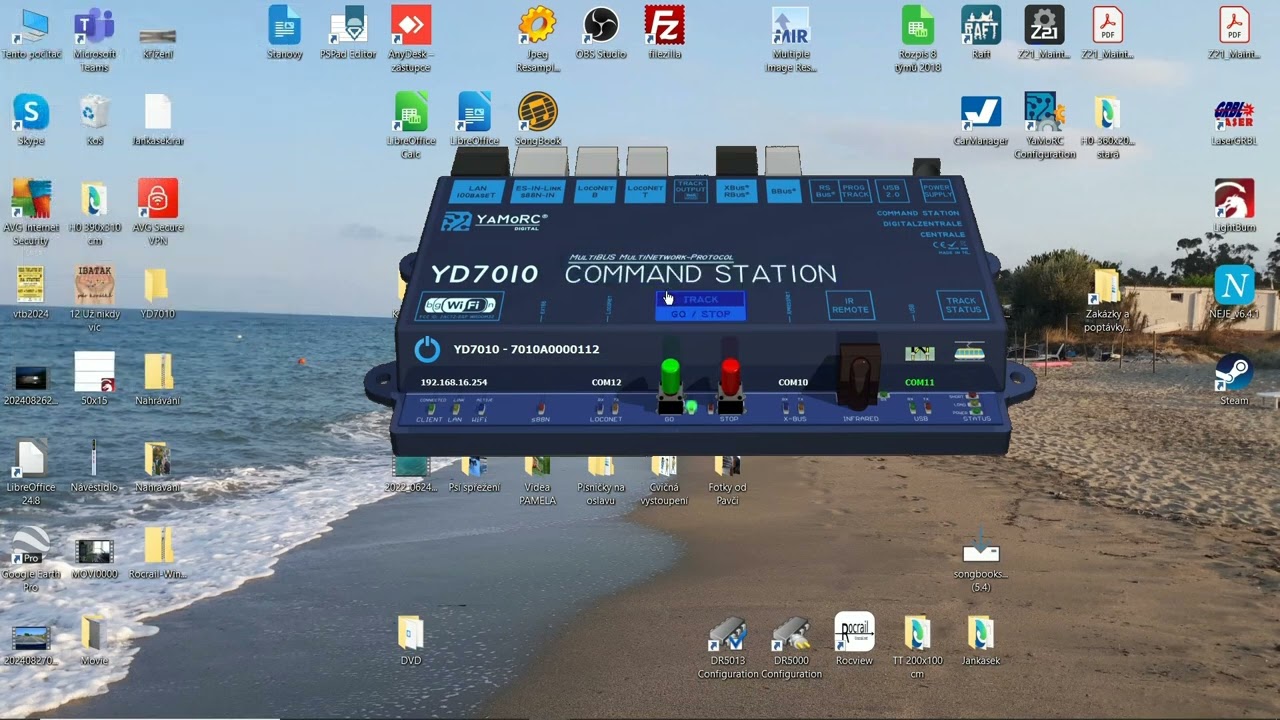Screen dimensions: 1280x720
Task: Open the Jpeg Resampler shortcut
Action: [x=538, y=38]
